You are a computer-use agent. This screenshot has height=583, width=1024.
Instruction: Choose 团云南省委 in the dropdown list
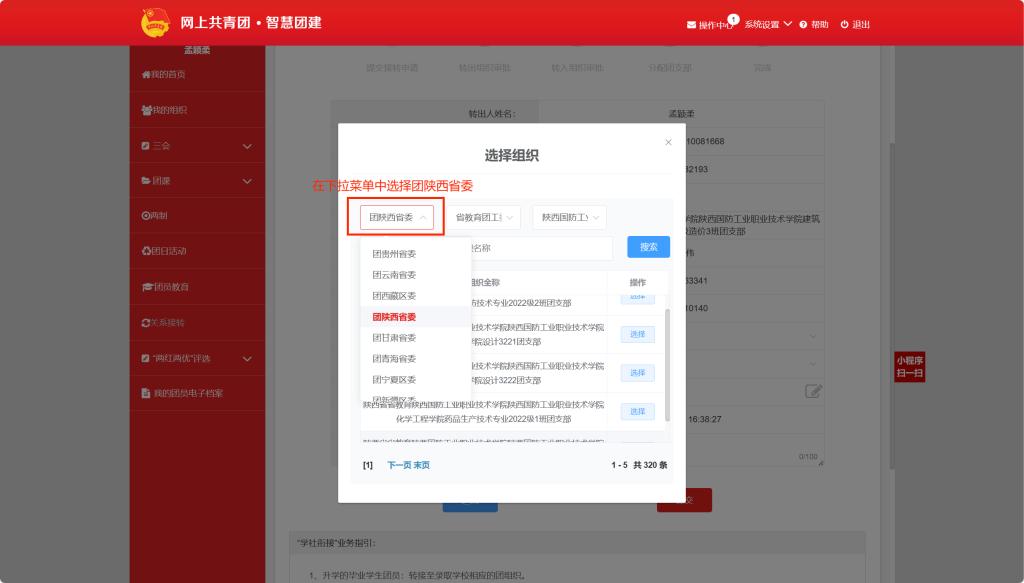coord(394,275)
